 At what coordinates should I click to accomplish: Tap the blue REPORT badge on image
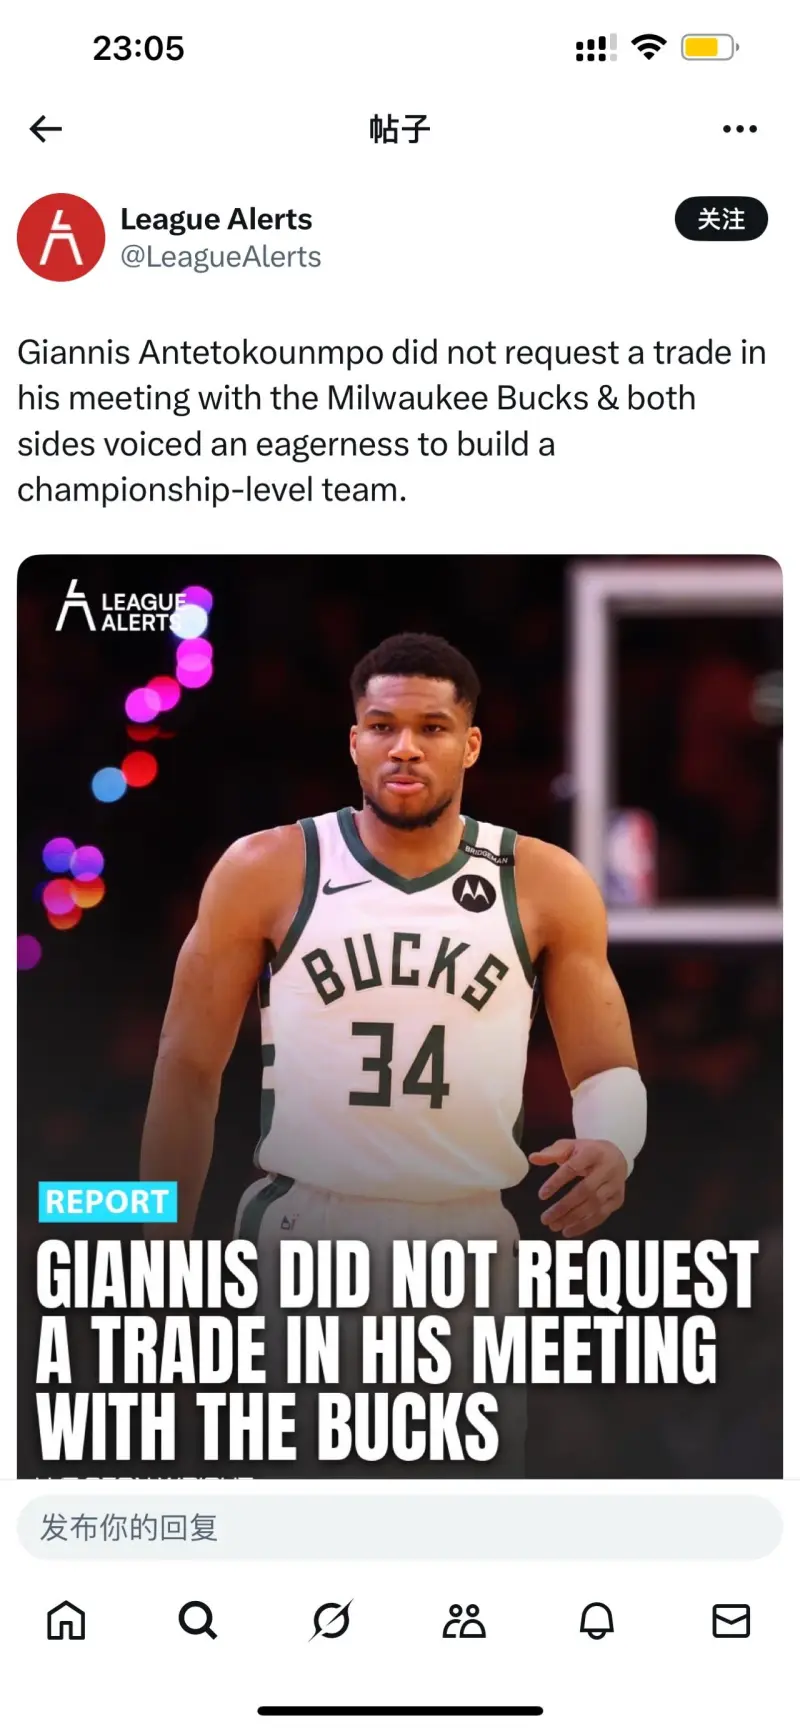(107, 1201)
